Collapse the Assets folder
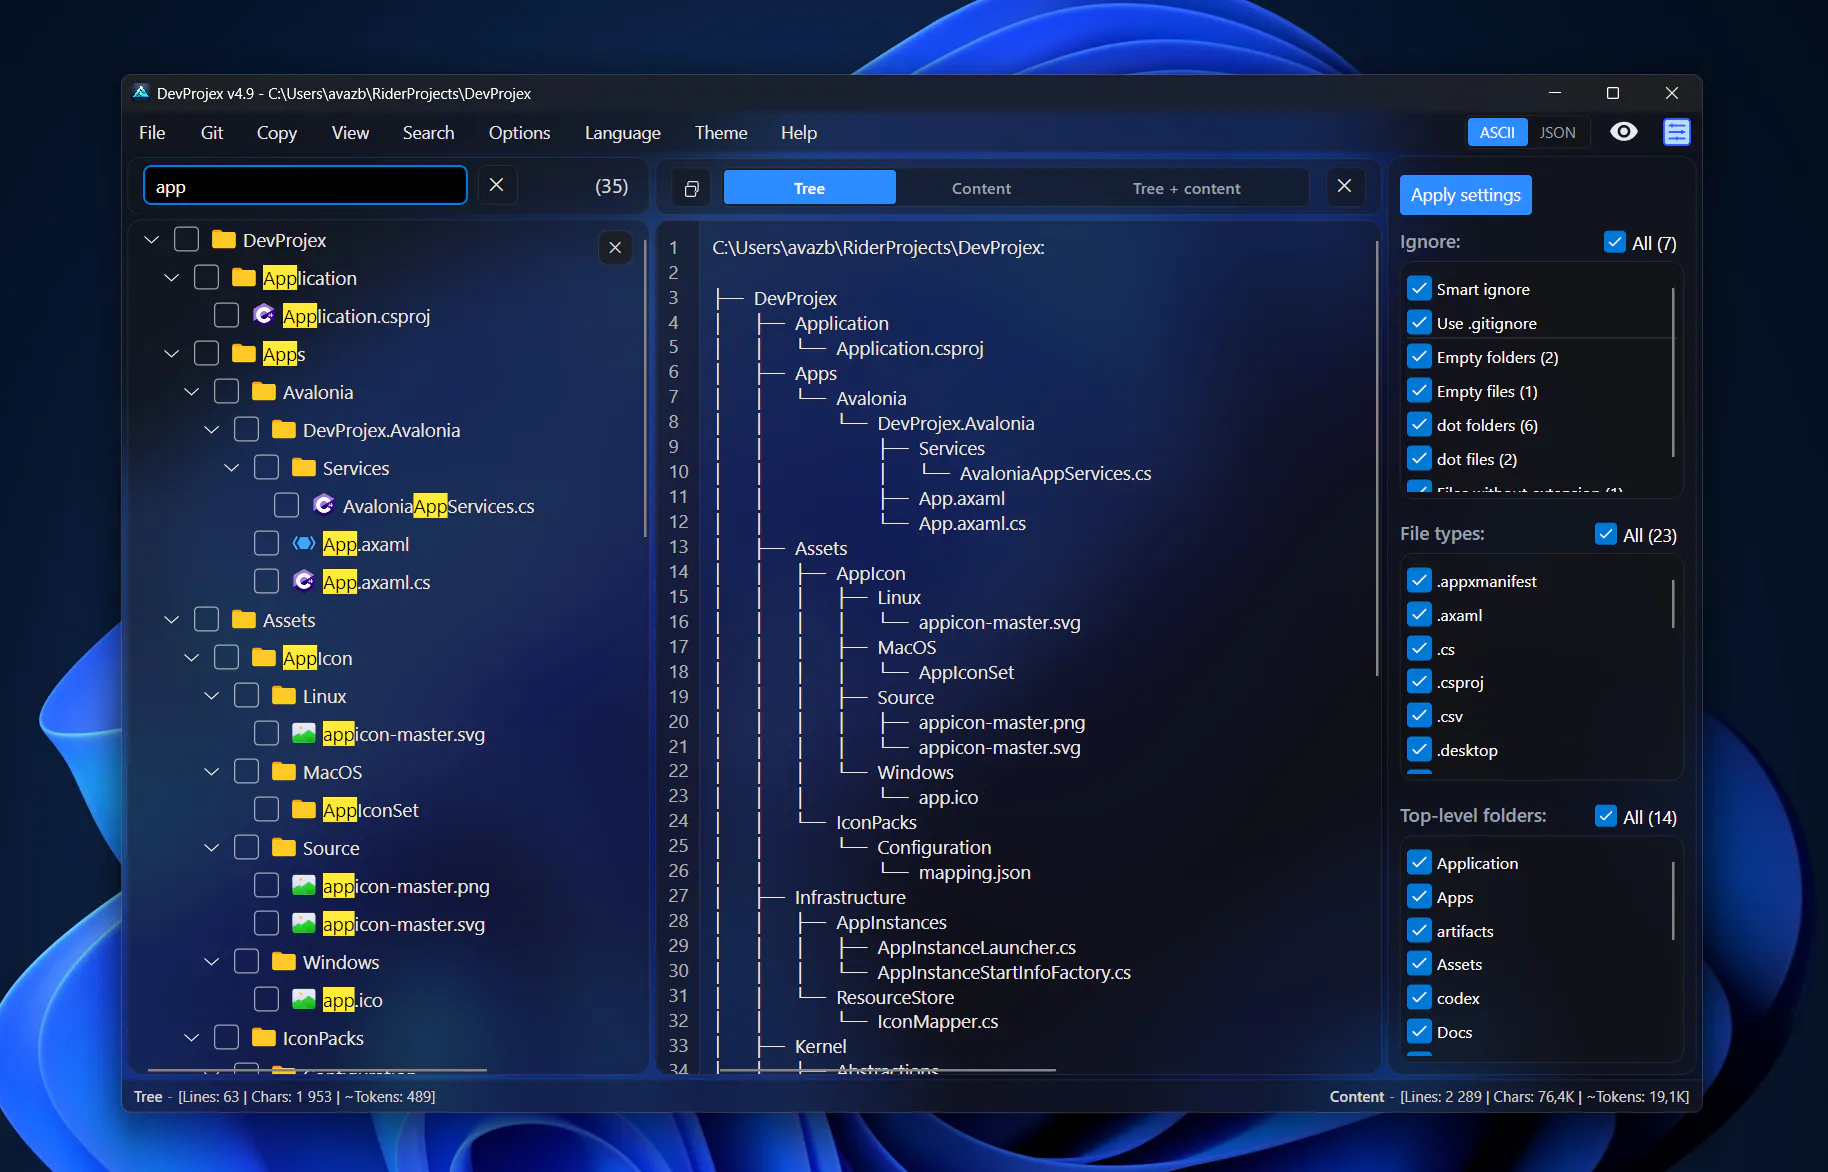 171,619
